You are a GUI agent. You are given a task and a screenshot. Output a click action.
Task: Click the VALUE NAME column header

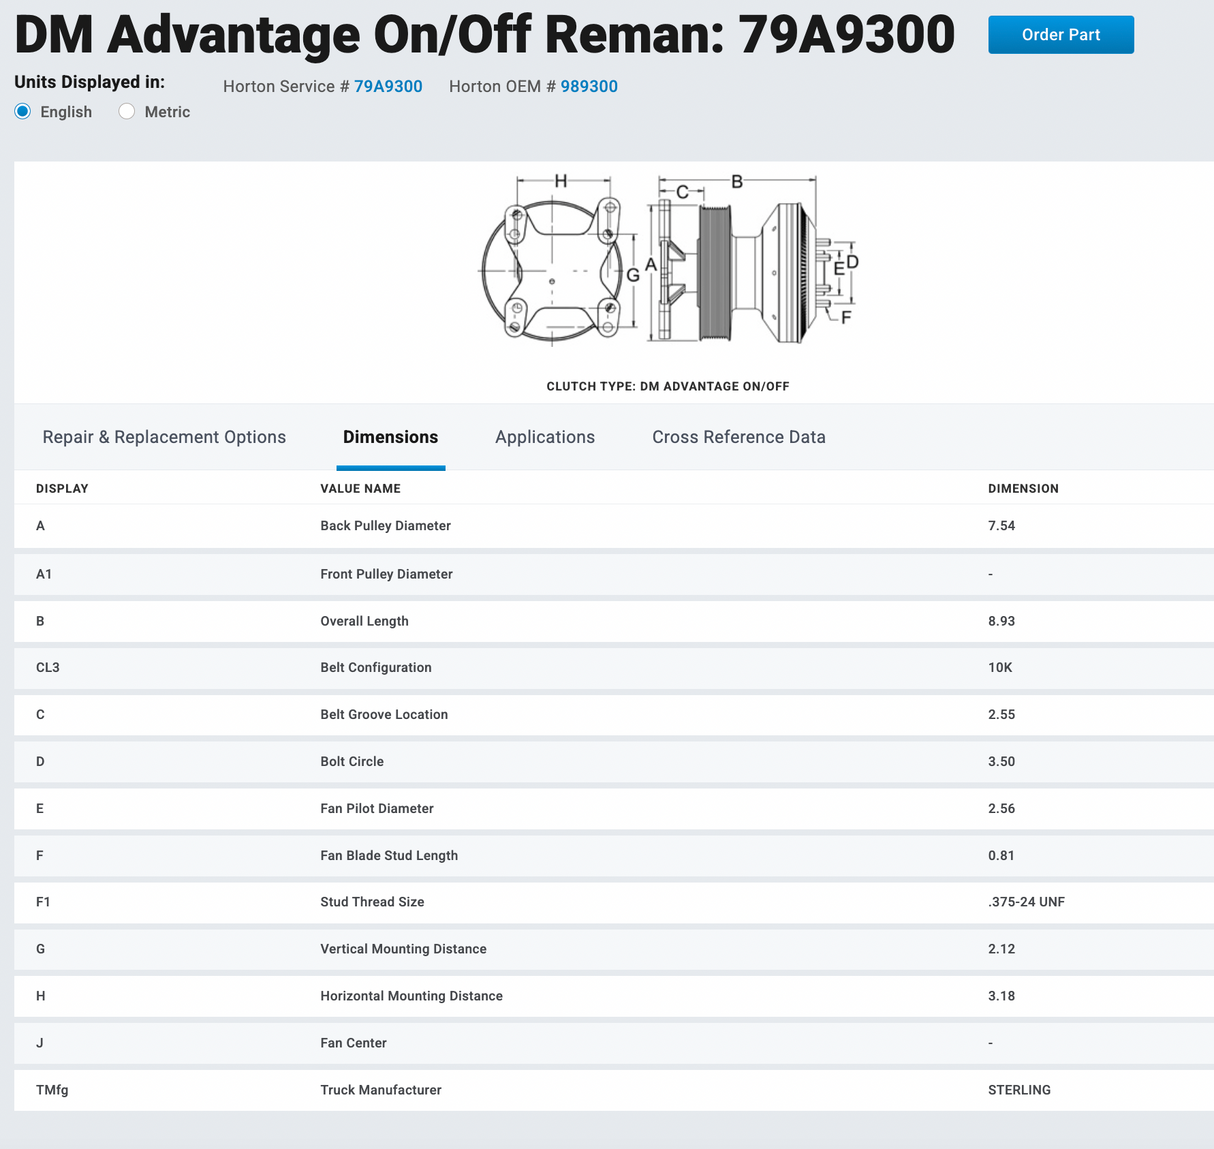[x=360, y=489]
